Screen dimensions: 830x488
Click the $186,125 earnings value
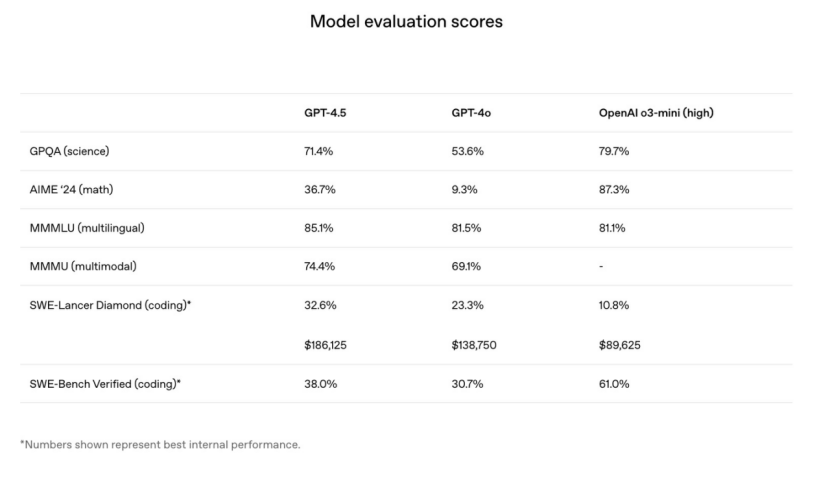[325, 345]
